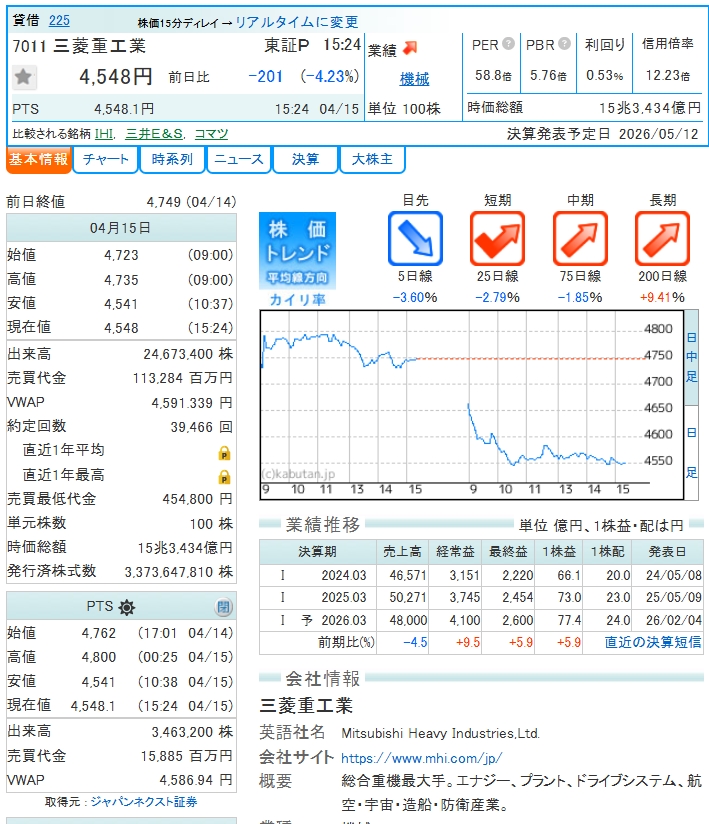Click the 75日線 red uptrend arrow icon
The height and width of the screenshot is (824, 709).
pyautogui.click(x=580, y=239)
